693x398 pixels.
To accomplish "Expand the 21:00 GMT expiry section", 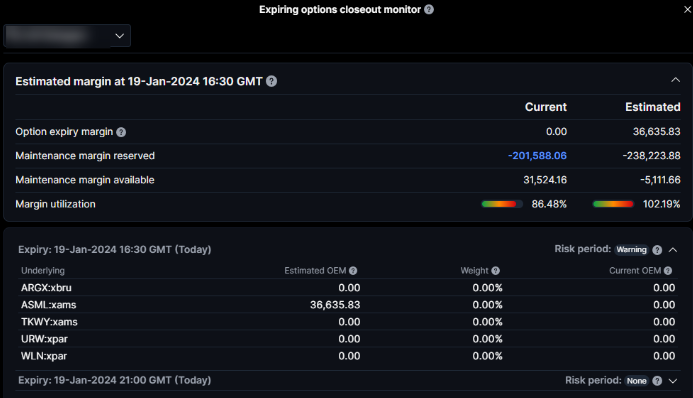I will [673, 381].
